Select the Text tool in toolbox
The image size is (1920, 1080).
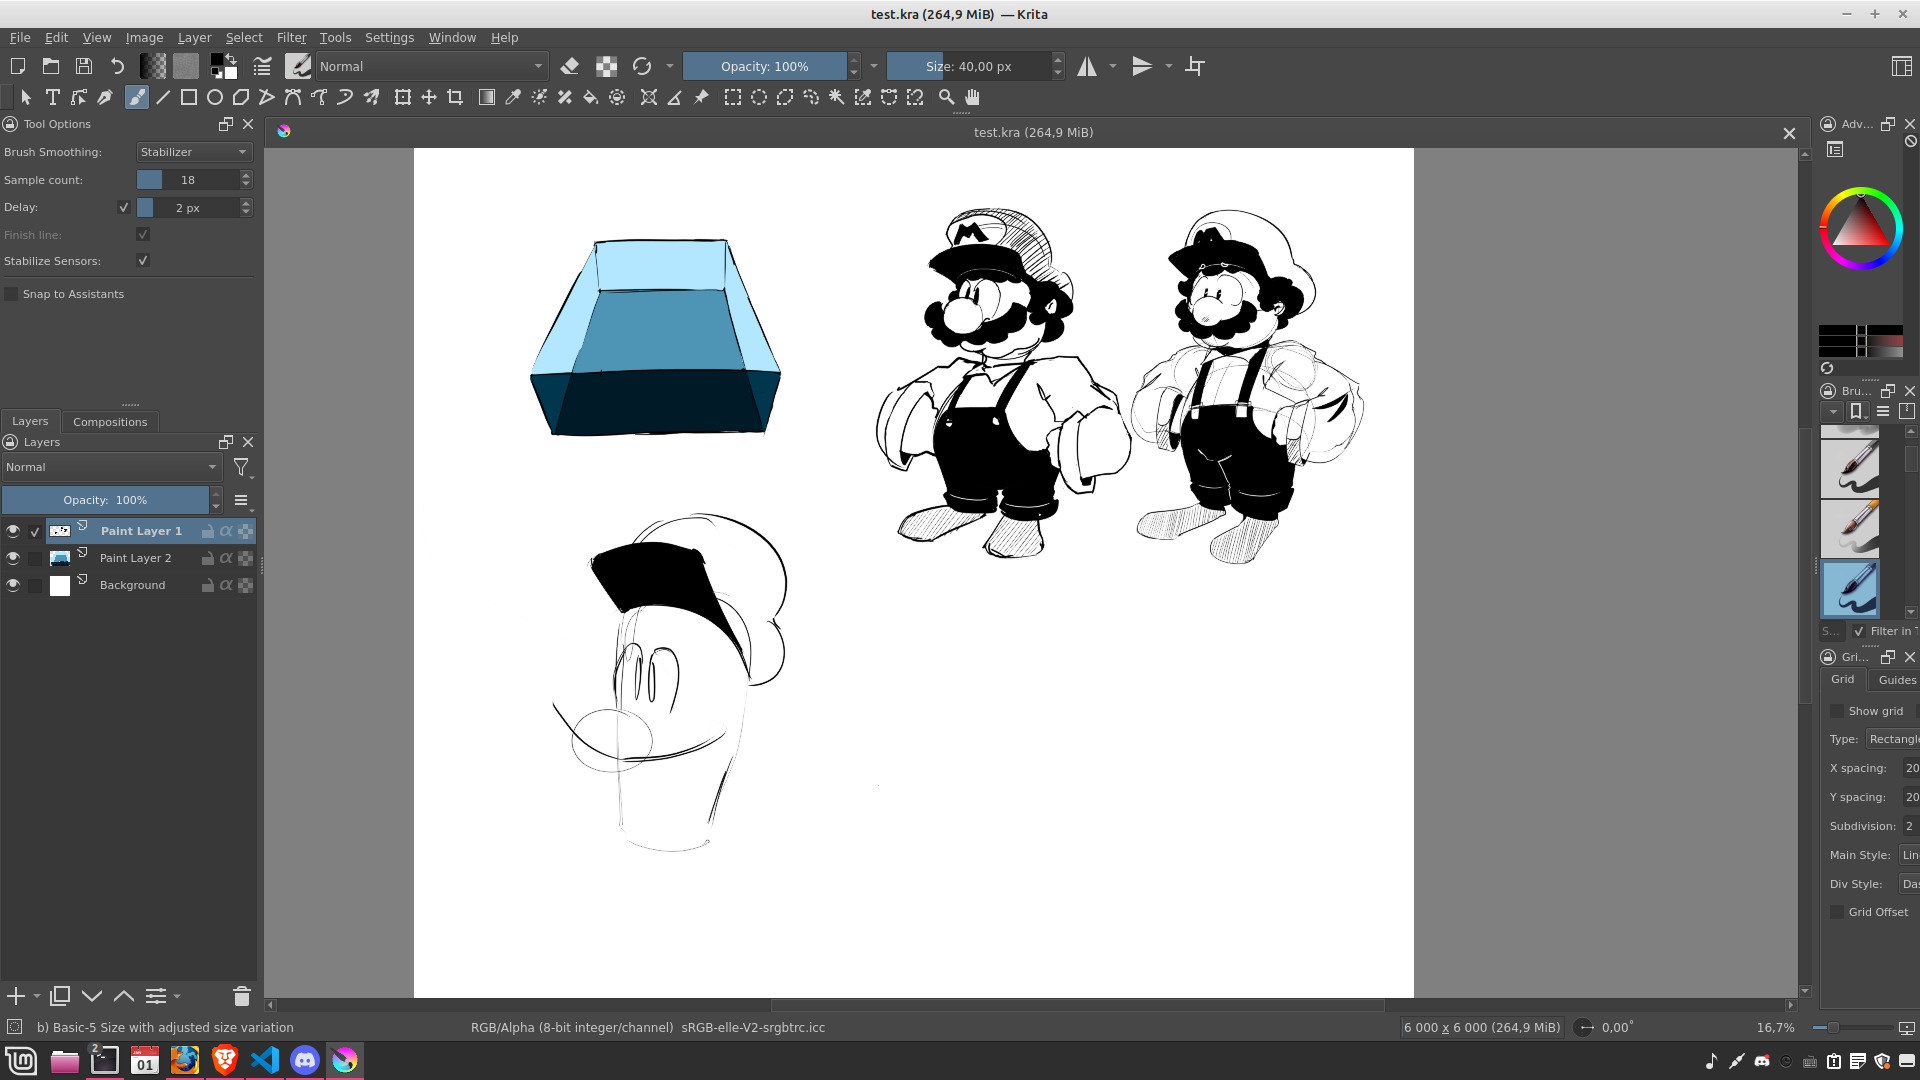point(53,97)
